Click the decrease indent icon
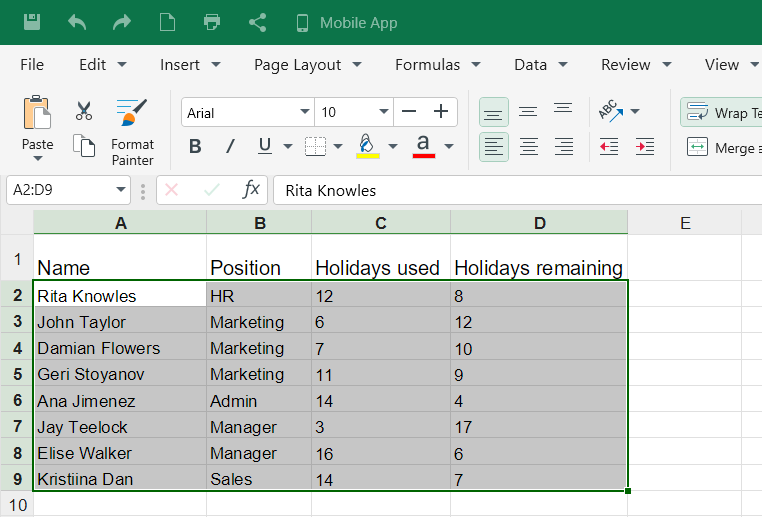The height and width of the screenshot is (517, 762). (x=609, y=147)
